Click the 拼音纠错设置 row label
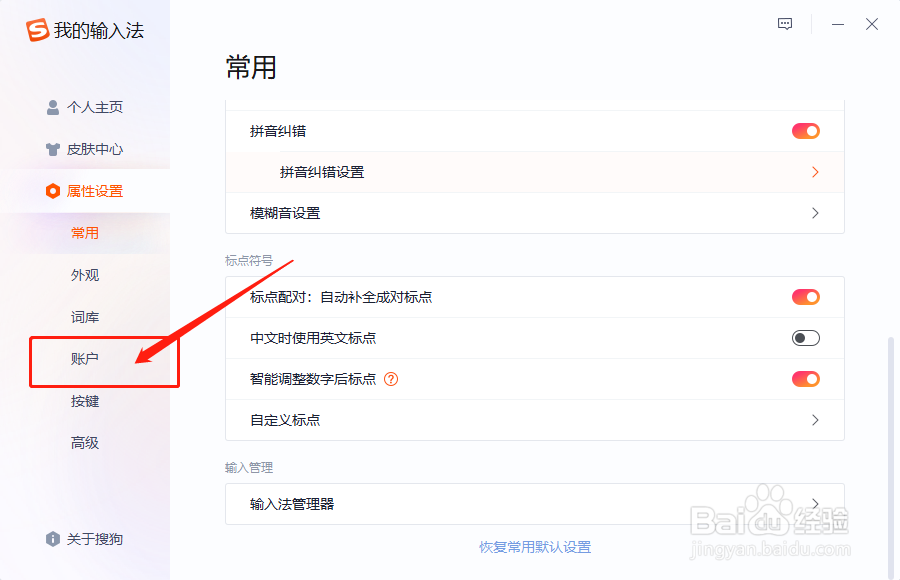Screen dimensions: 900x580 (322, 172)
